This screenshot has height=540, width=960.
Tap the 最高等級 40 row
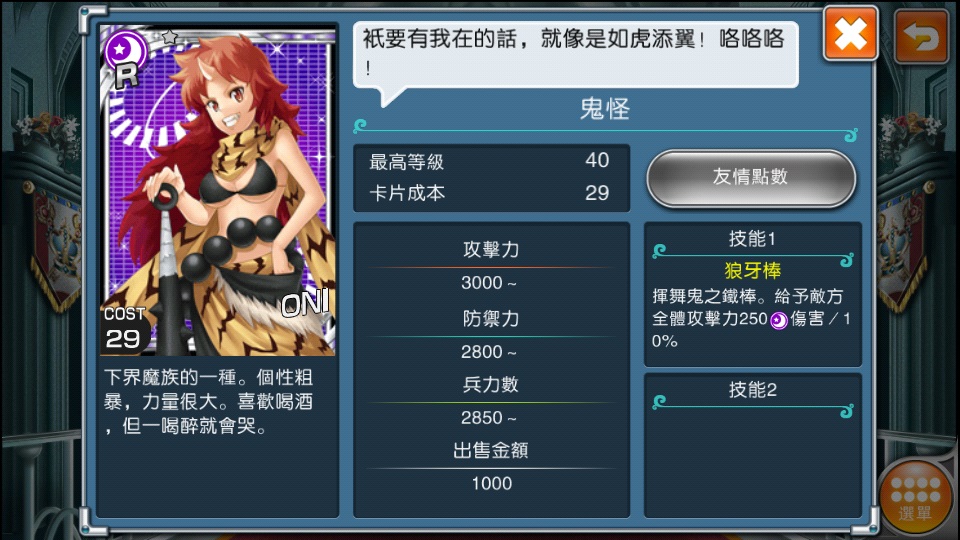[x=490, y=162]
